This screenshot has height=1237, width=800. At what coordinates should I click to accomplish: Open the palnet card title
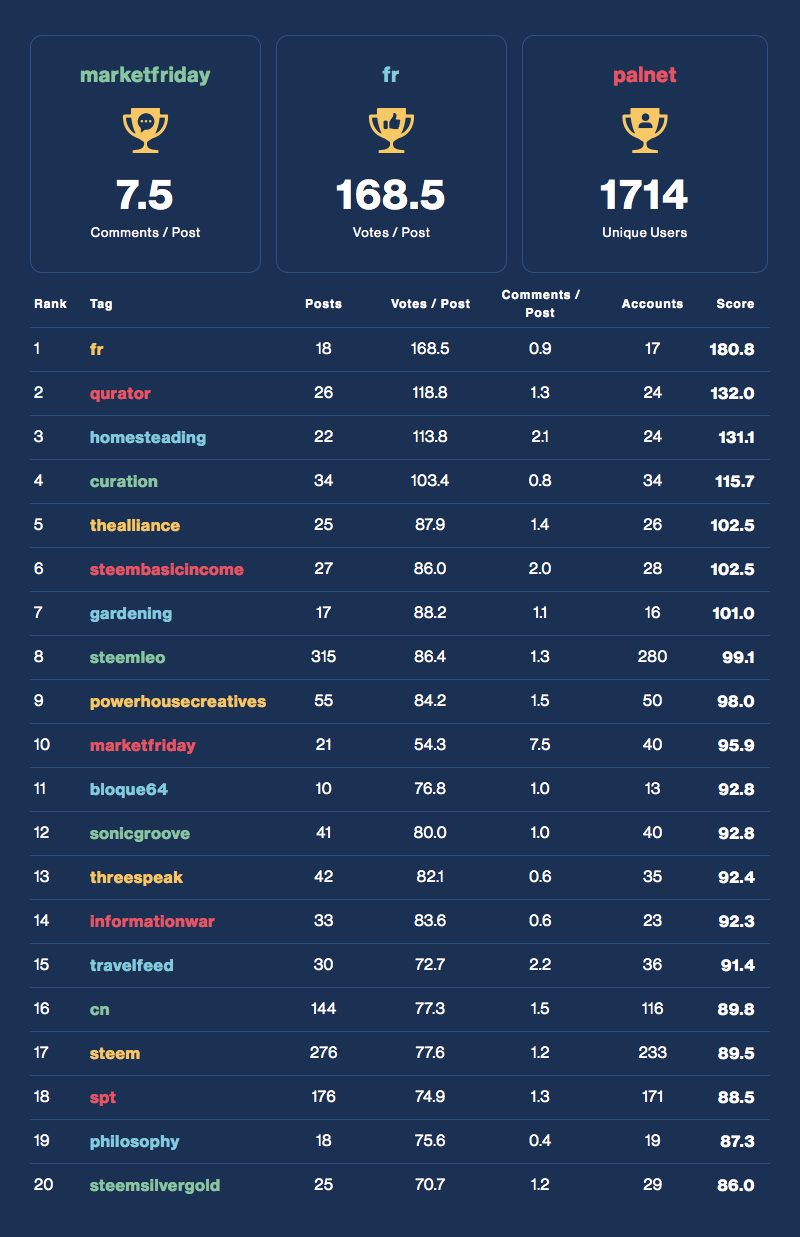[645, 75]
